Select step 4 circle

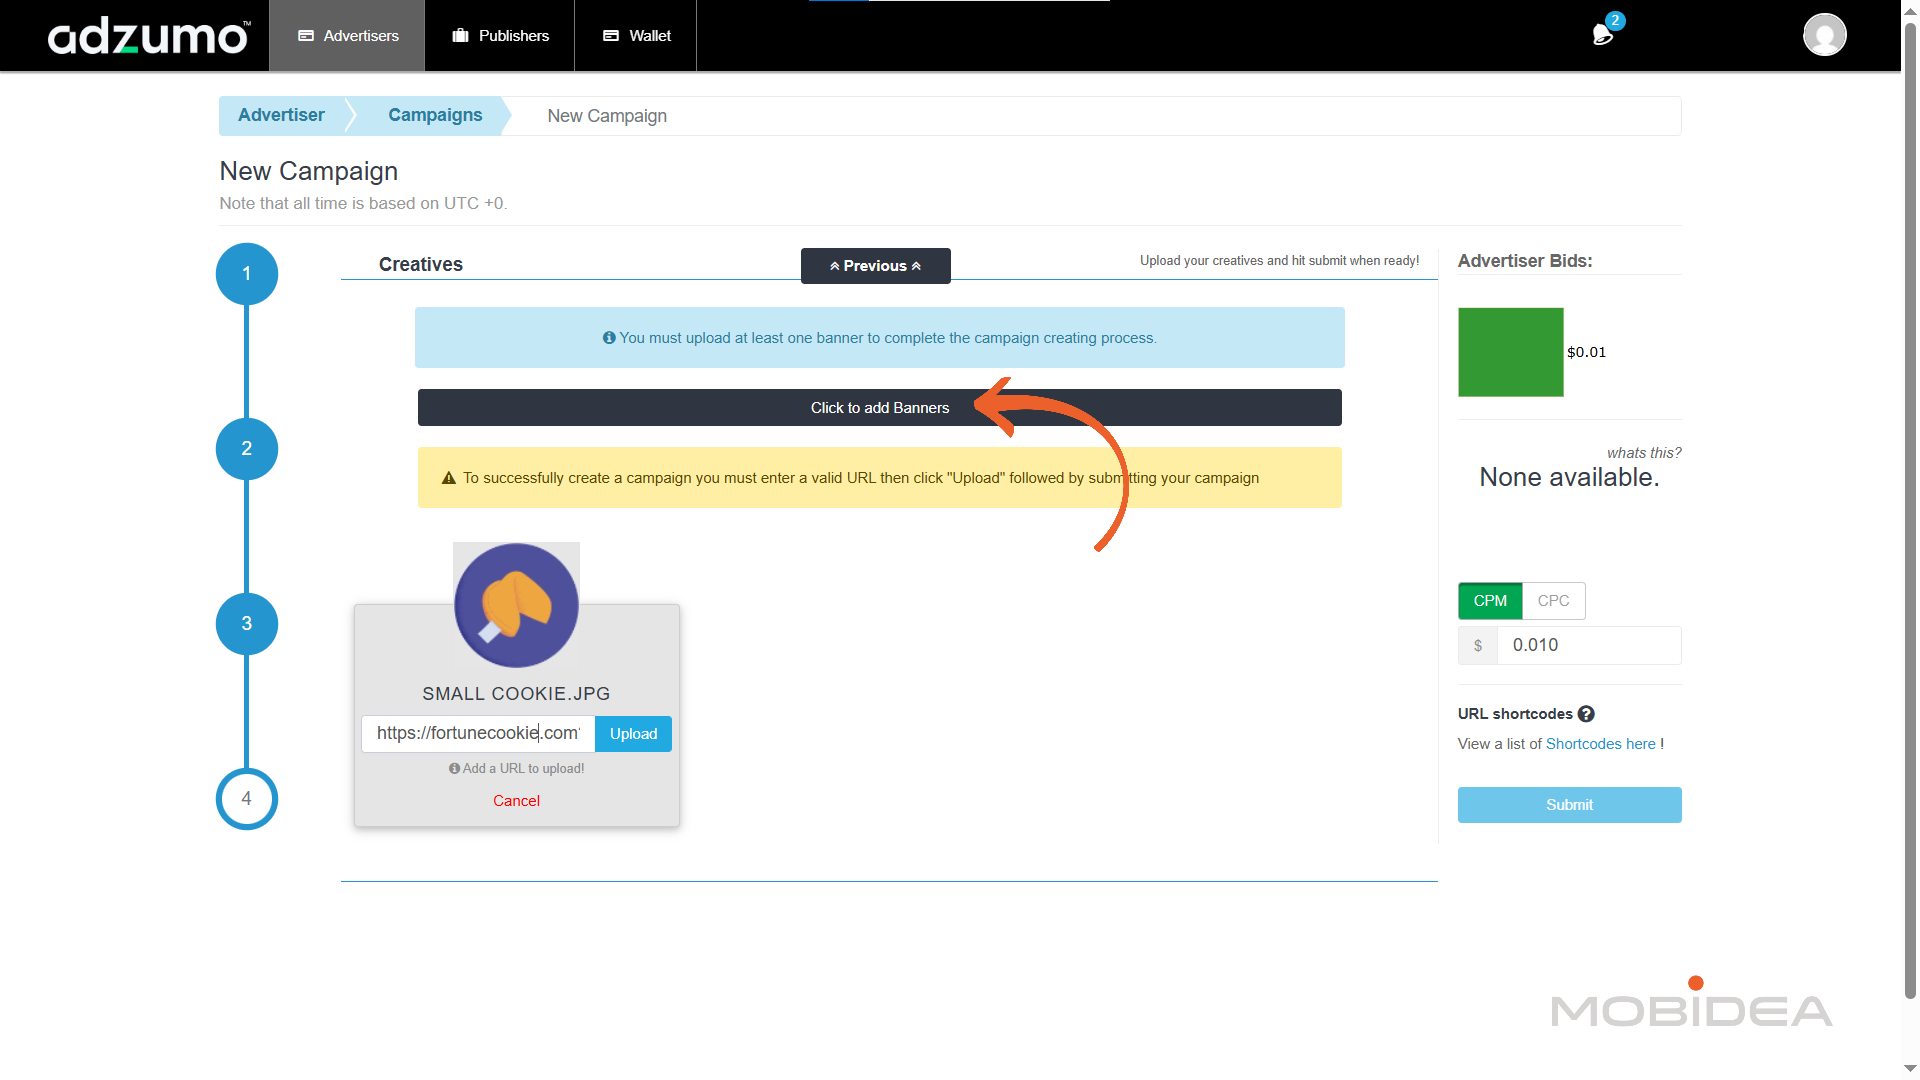246,799
